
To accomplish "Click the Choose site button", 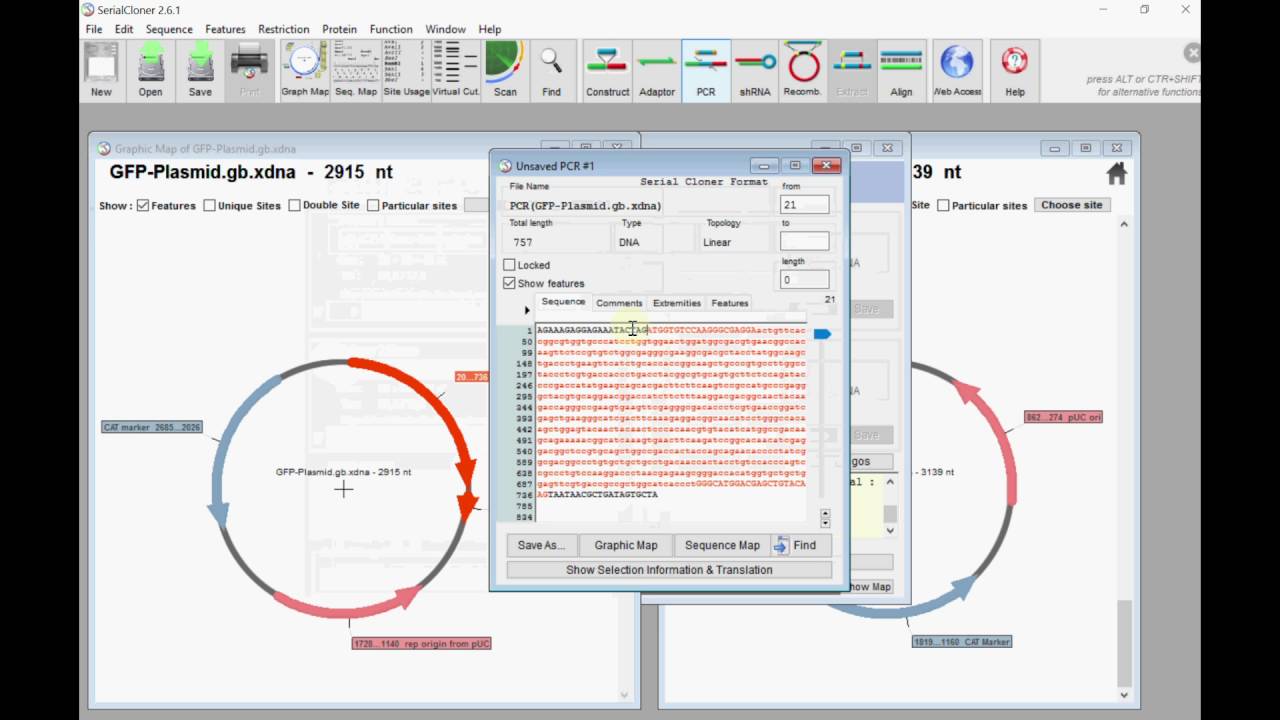I will pos(1071,205).
